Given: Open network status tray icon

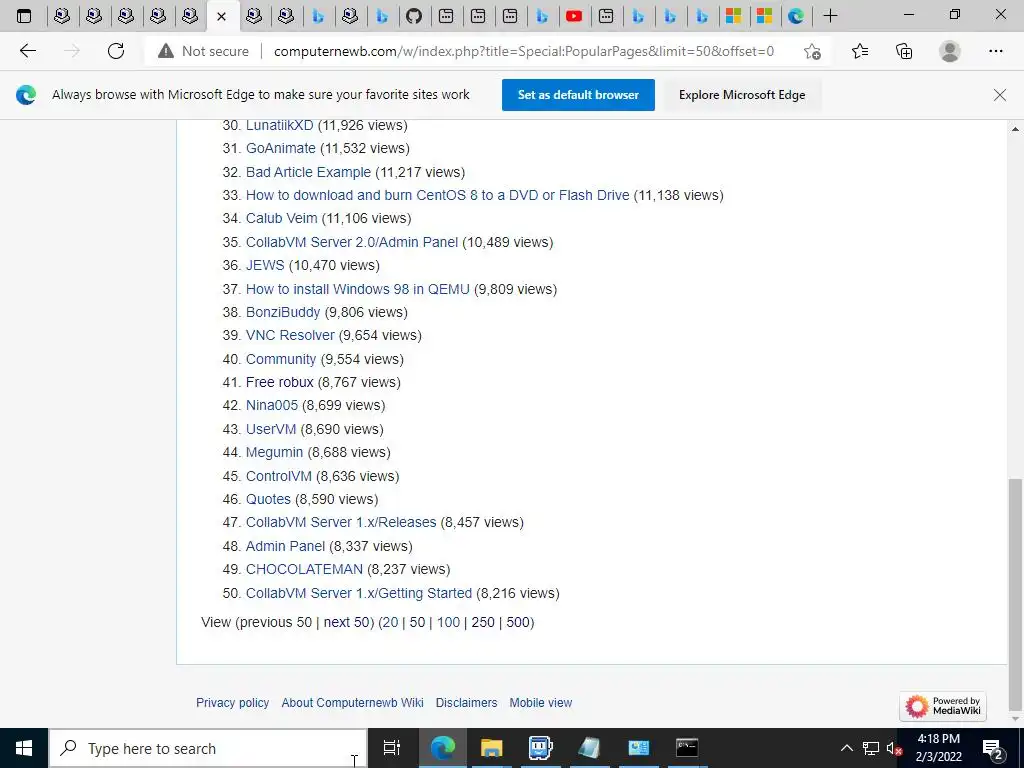Looking at the screenshot, I should [x=871, y=748].
